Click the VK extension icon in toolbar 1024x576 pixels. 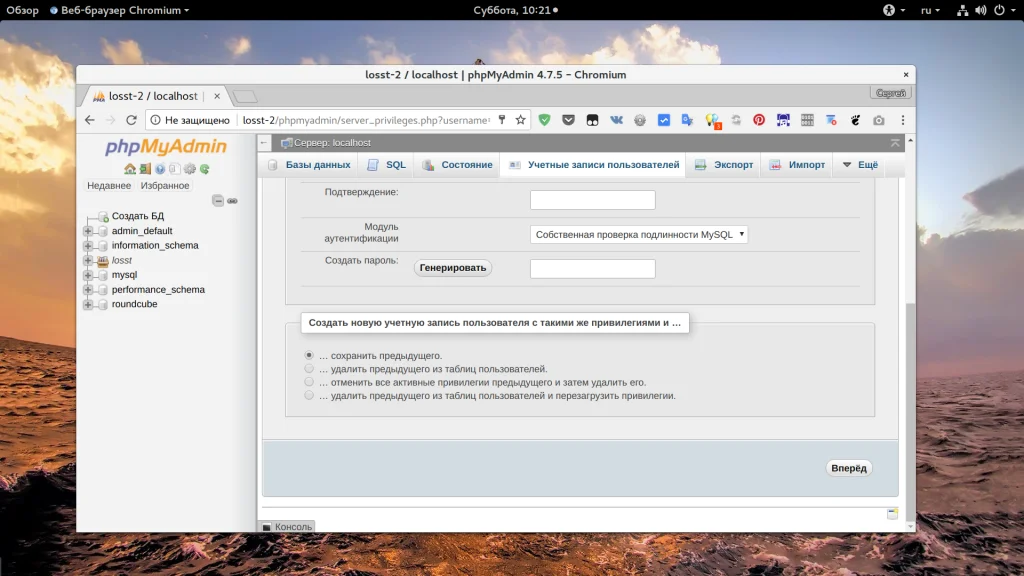[x=616, y=120]
